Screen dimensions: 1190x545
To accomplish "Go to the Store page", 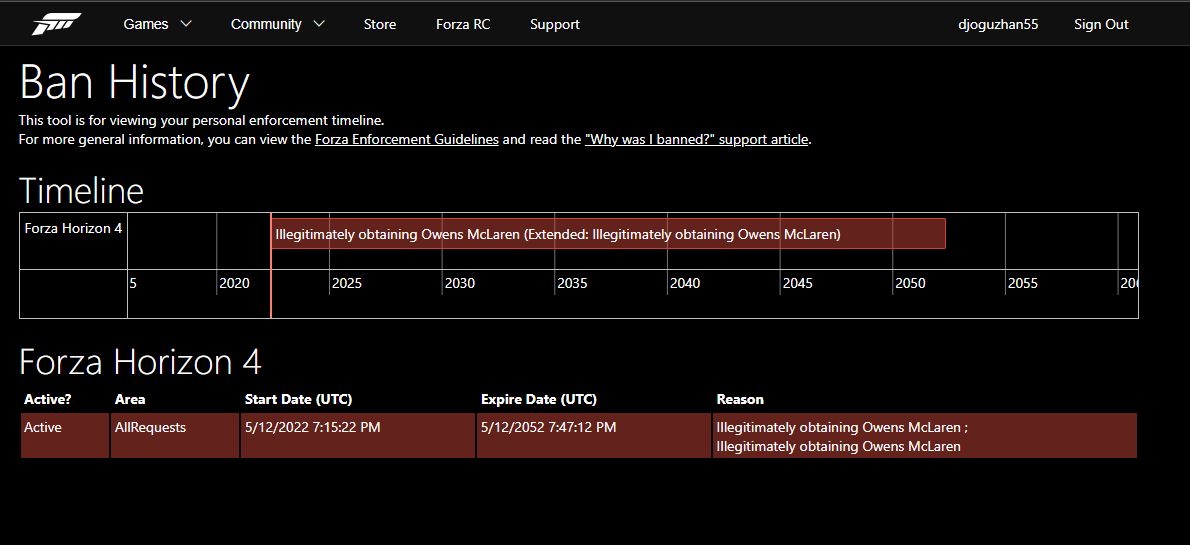I will click(x=379, y=24).
